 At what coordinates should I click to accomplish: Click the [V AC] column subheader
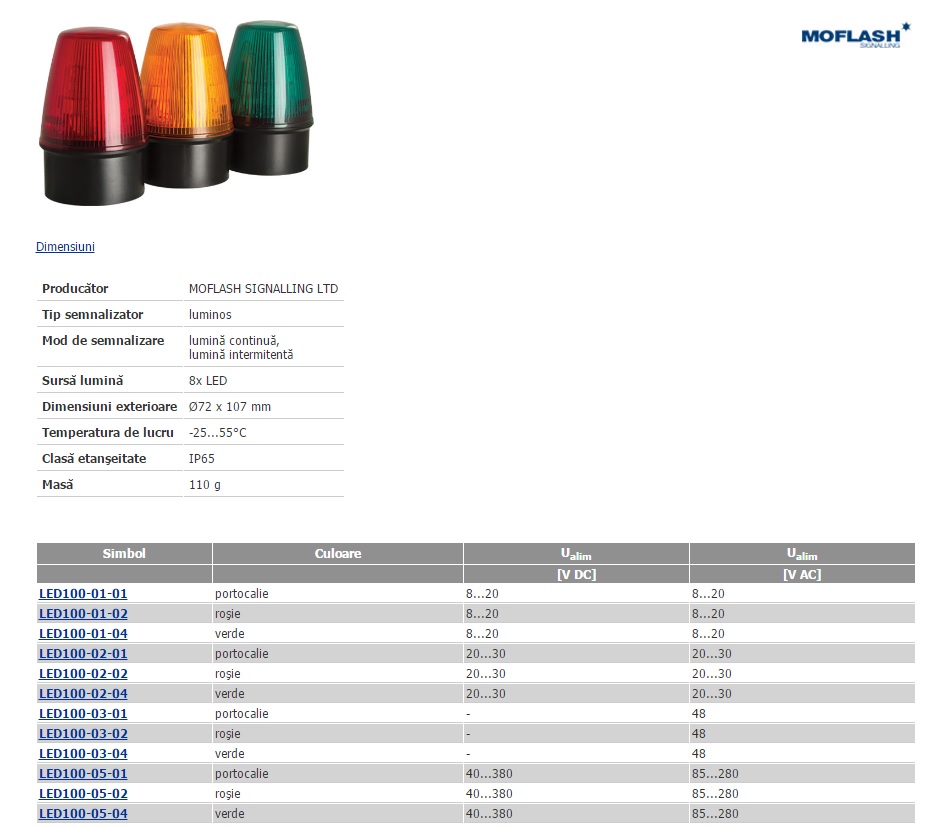[x=802, y=574]
